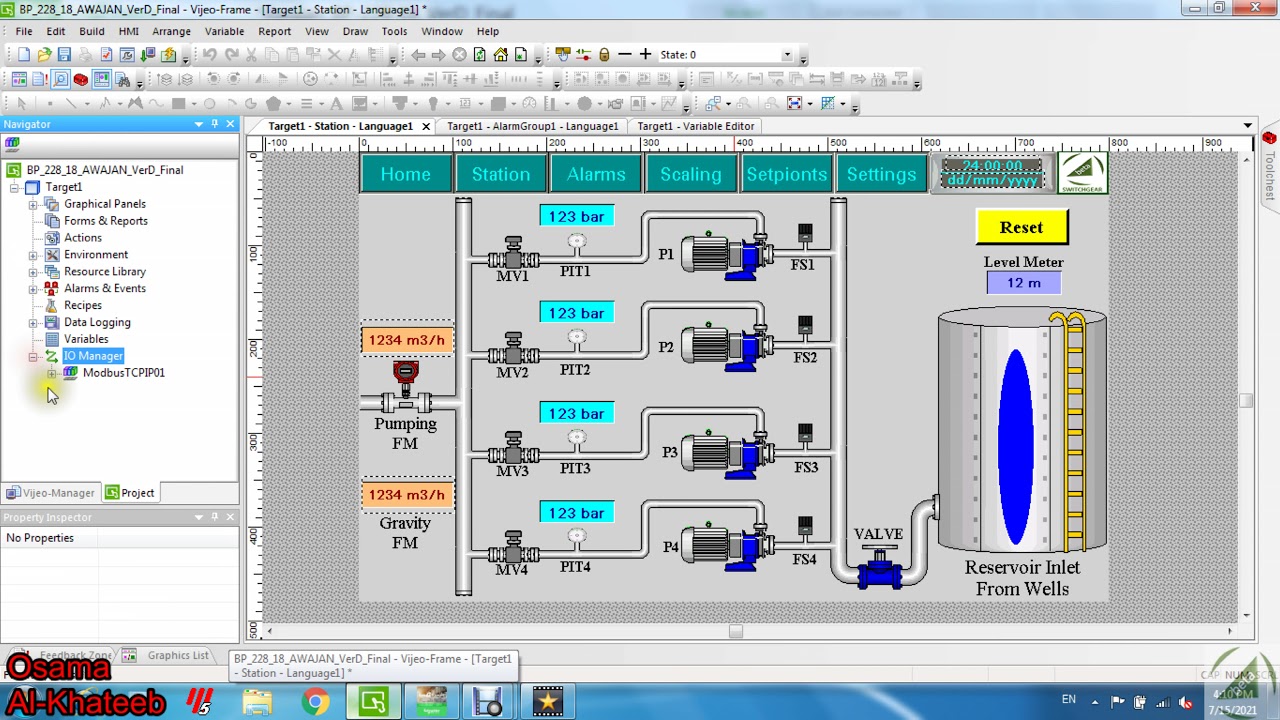Select the Forms & Reports tree item
Viewport: 1280px width, 720px height.
click(x=105, y=221)
